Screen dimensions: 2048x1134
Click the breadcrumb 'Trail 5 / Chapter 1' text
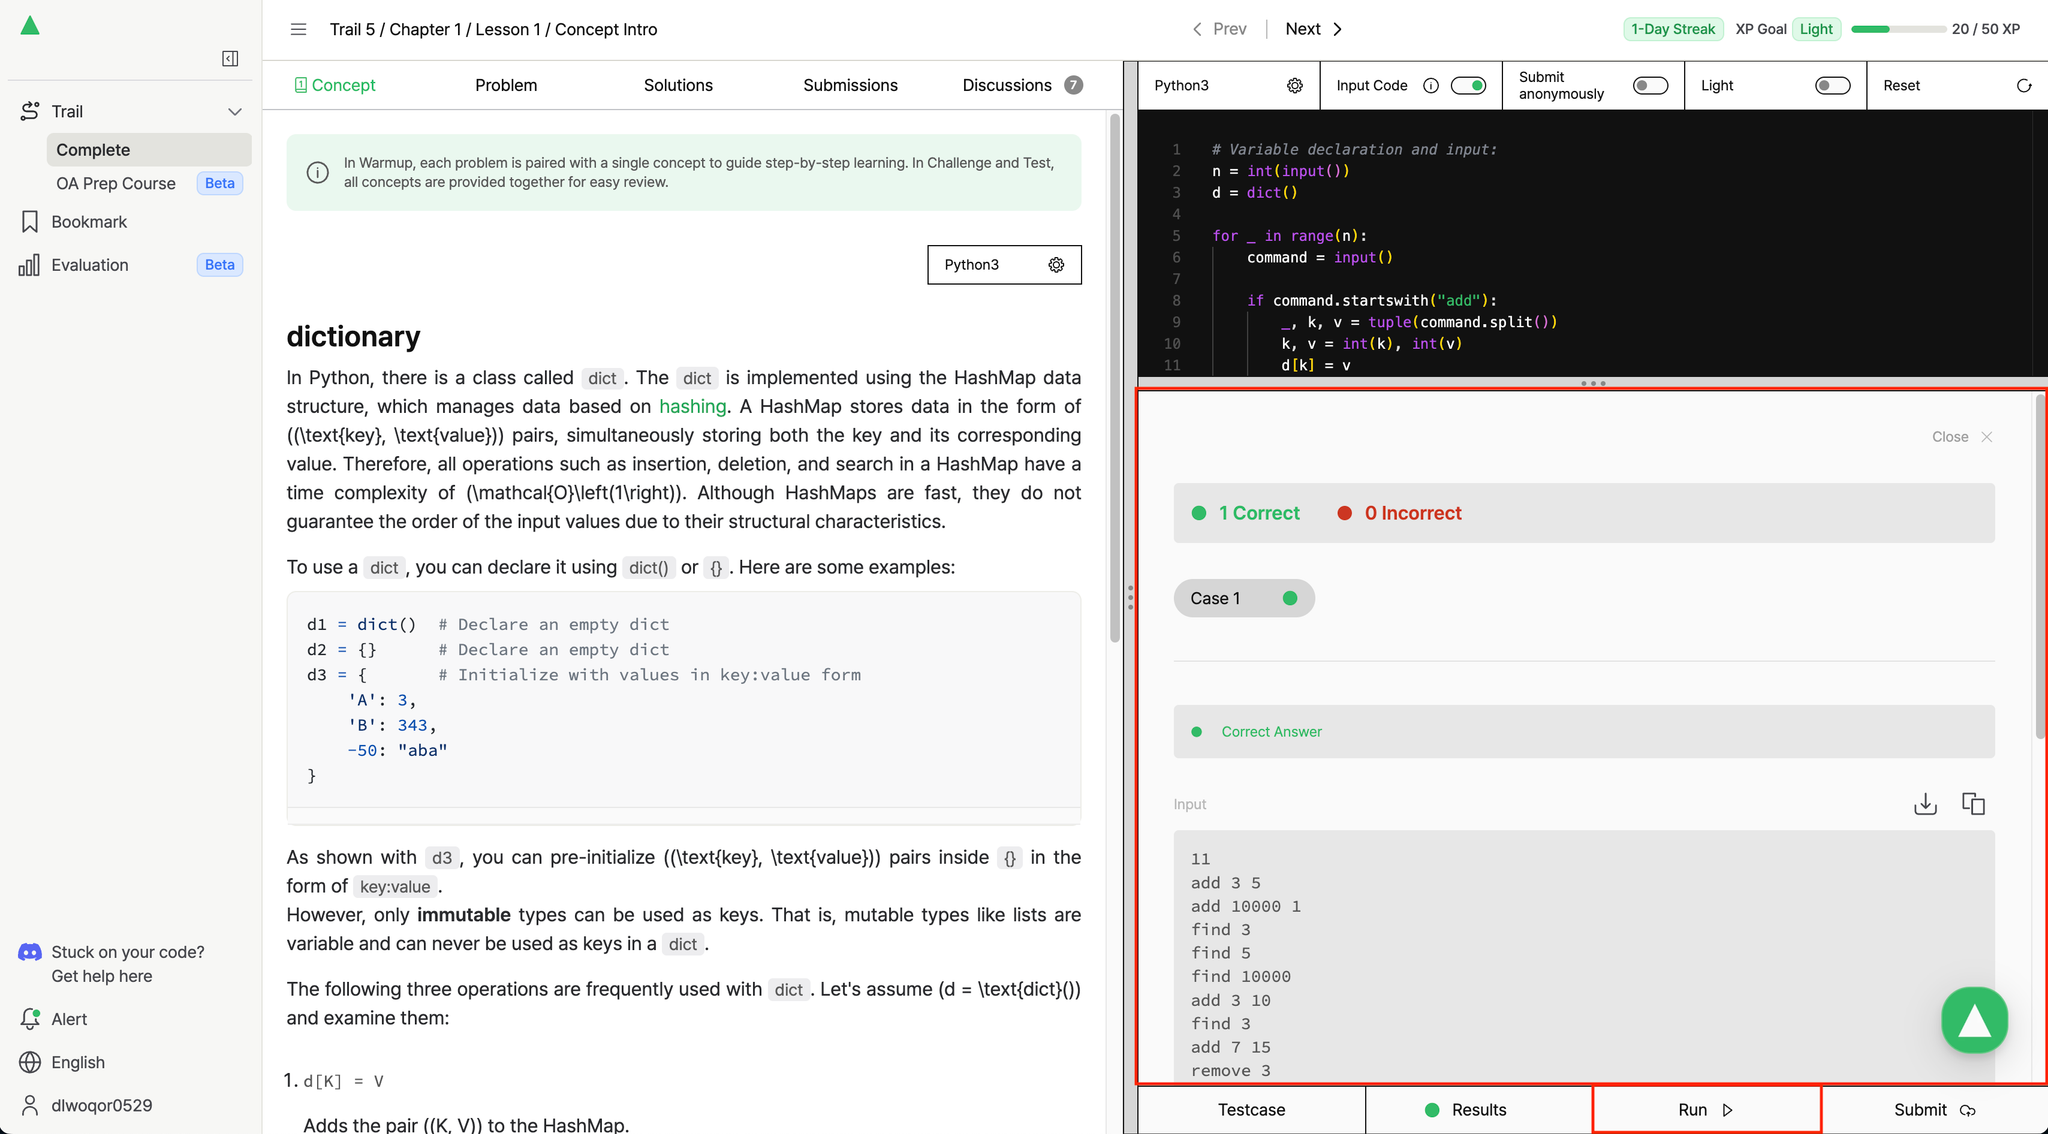(x=396, y=29)
